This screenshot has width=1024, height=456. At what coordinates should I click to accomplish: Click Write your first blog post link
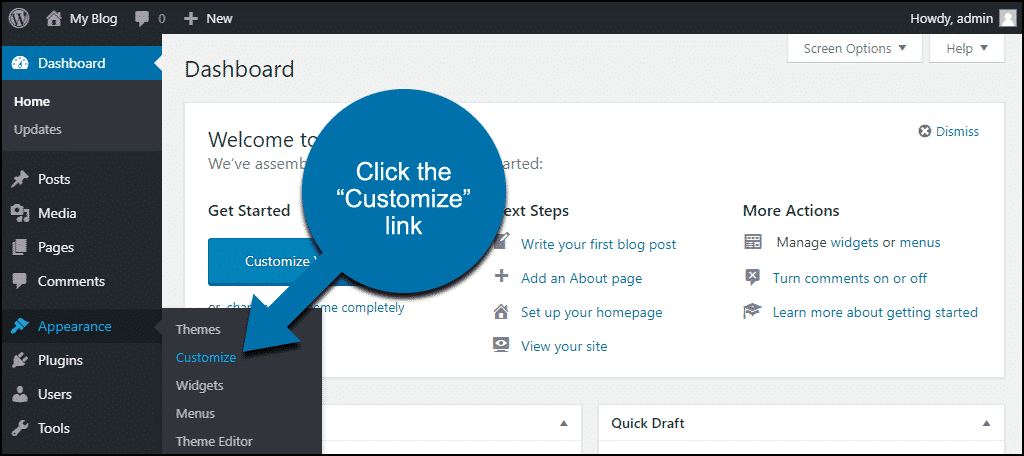click(599, 244)
